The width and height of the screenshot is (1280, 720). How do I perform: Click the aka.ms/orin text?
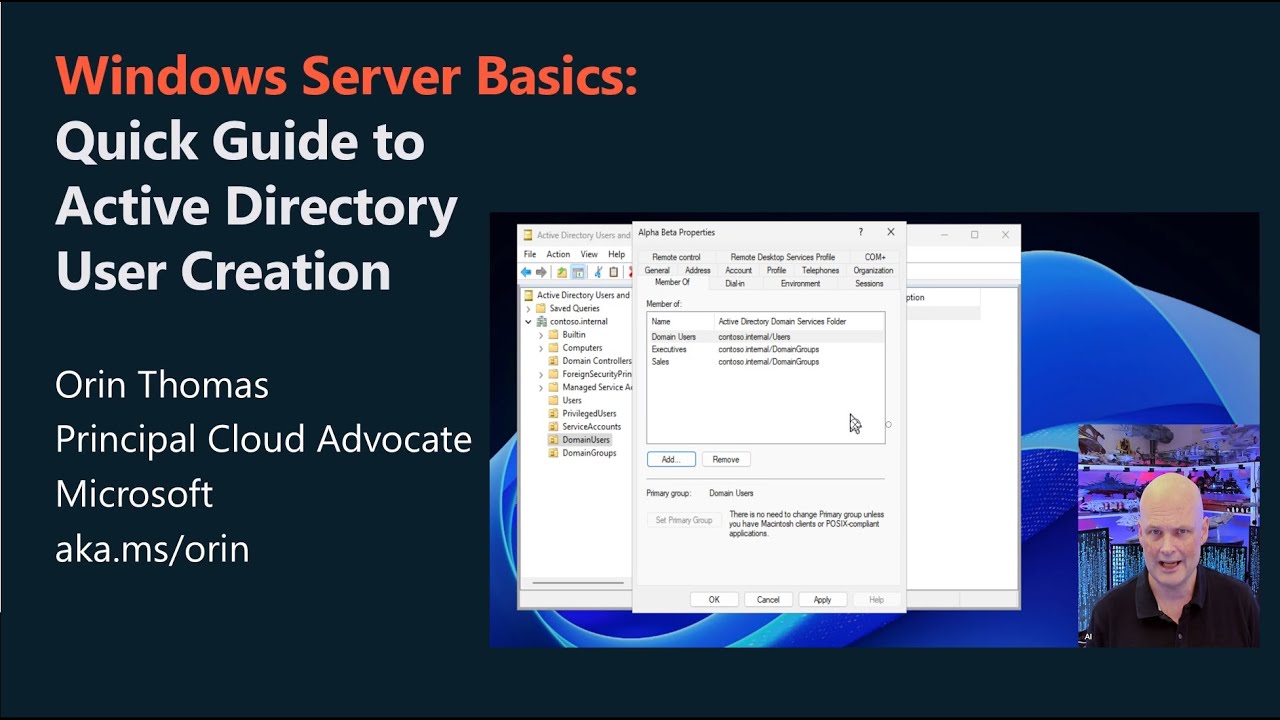152,548
